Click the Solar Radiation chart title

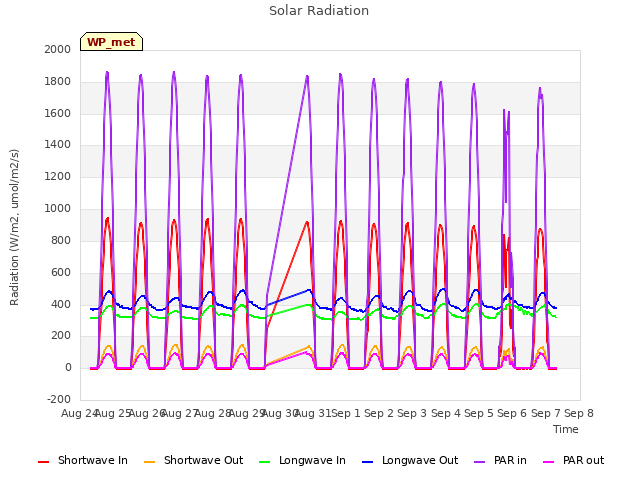click(x=319, y=11)
